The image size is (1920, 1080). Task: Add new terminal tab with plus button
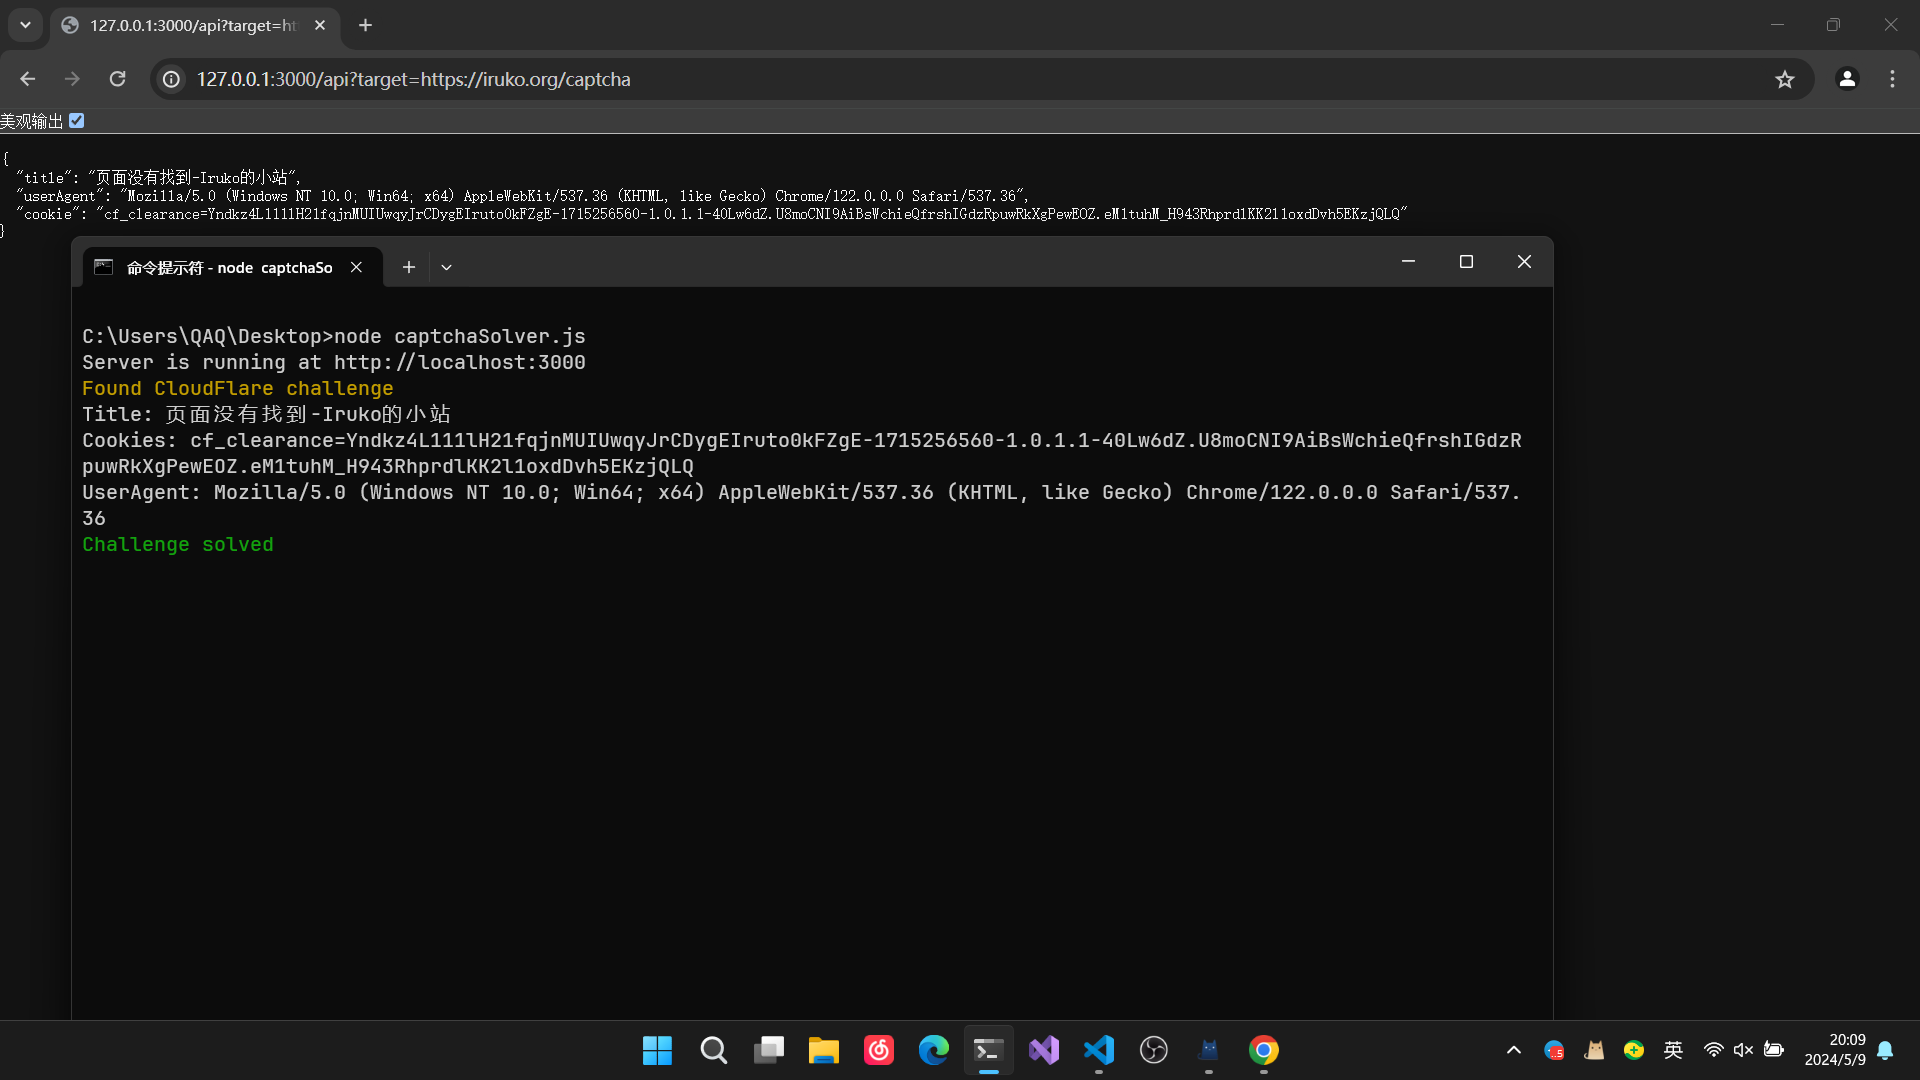pos(408,267)
